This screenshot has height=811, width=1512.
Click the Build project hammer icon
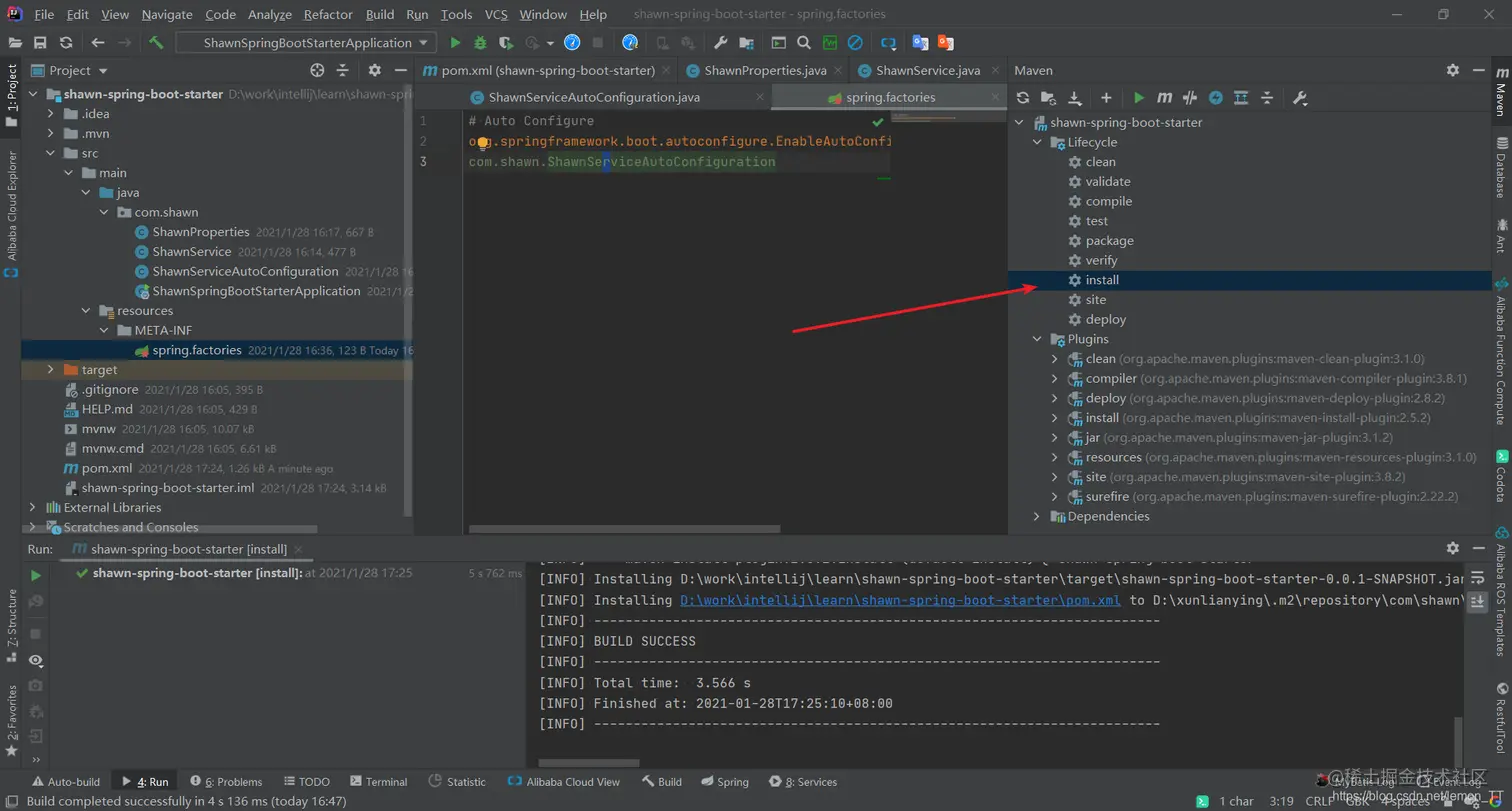click(156, 43)
